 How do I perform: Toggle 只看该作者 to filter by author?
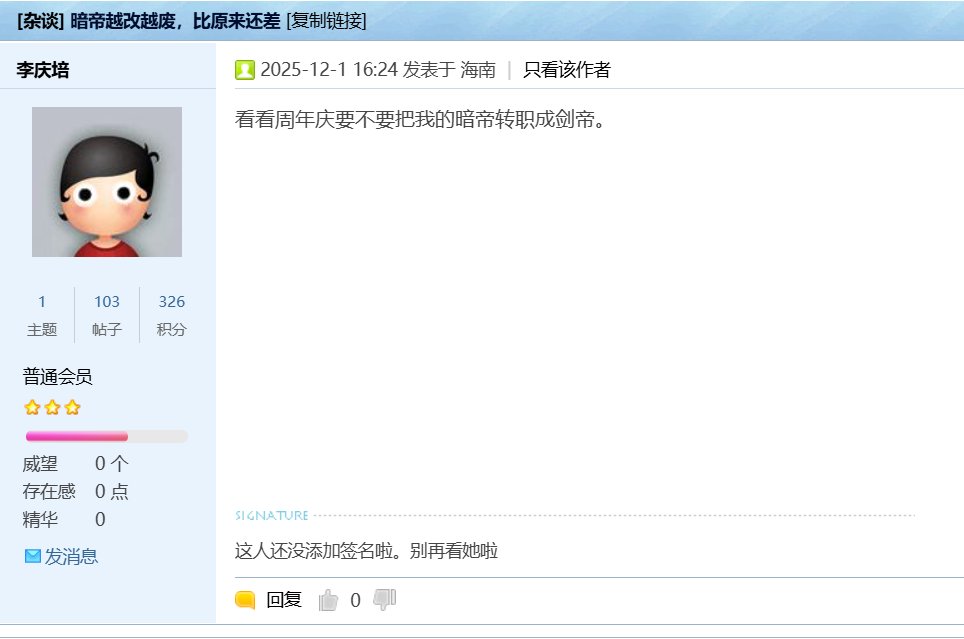(x=566, y=70)
